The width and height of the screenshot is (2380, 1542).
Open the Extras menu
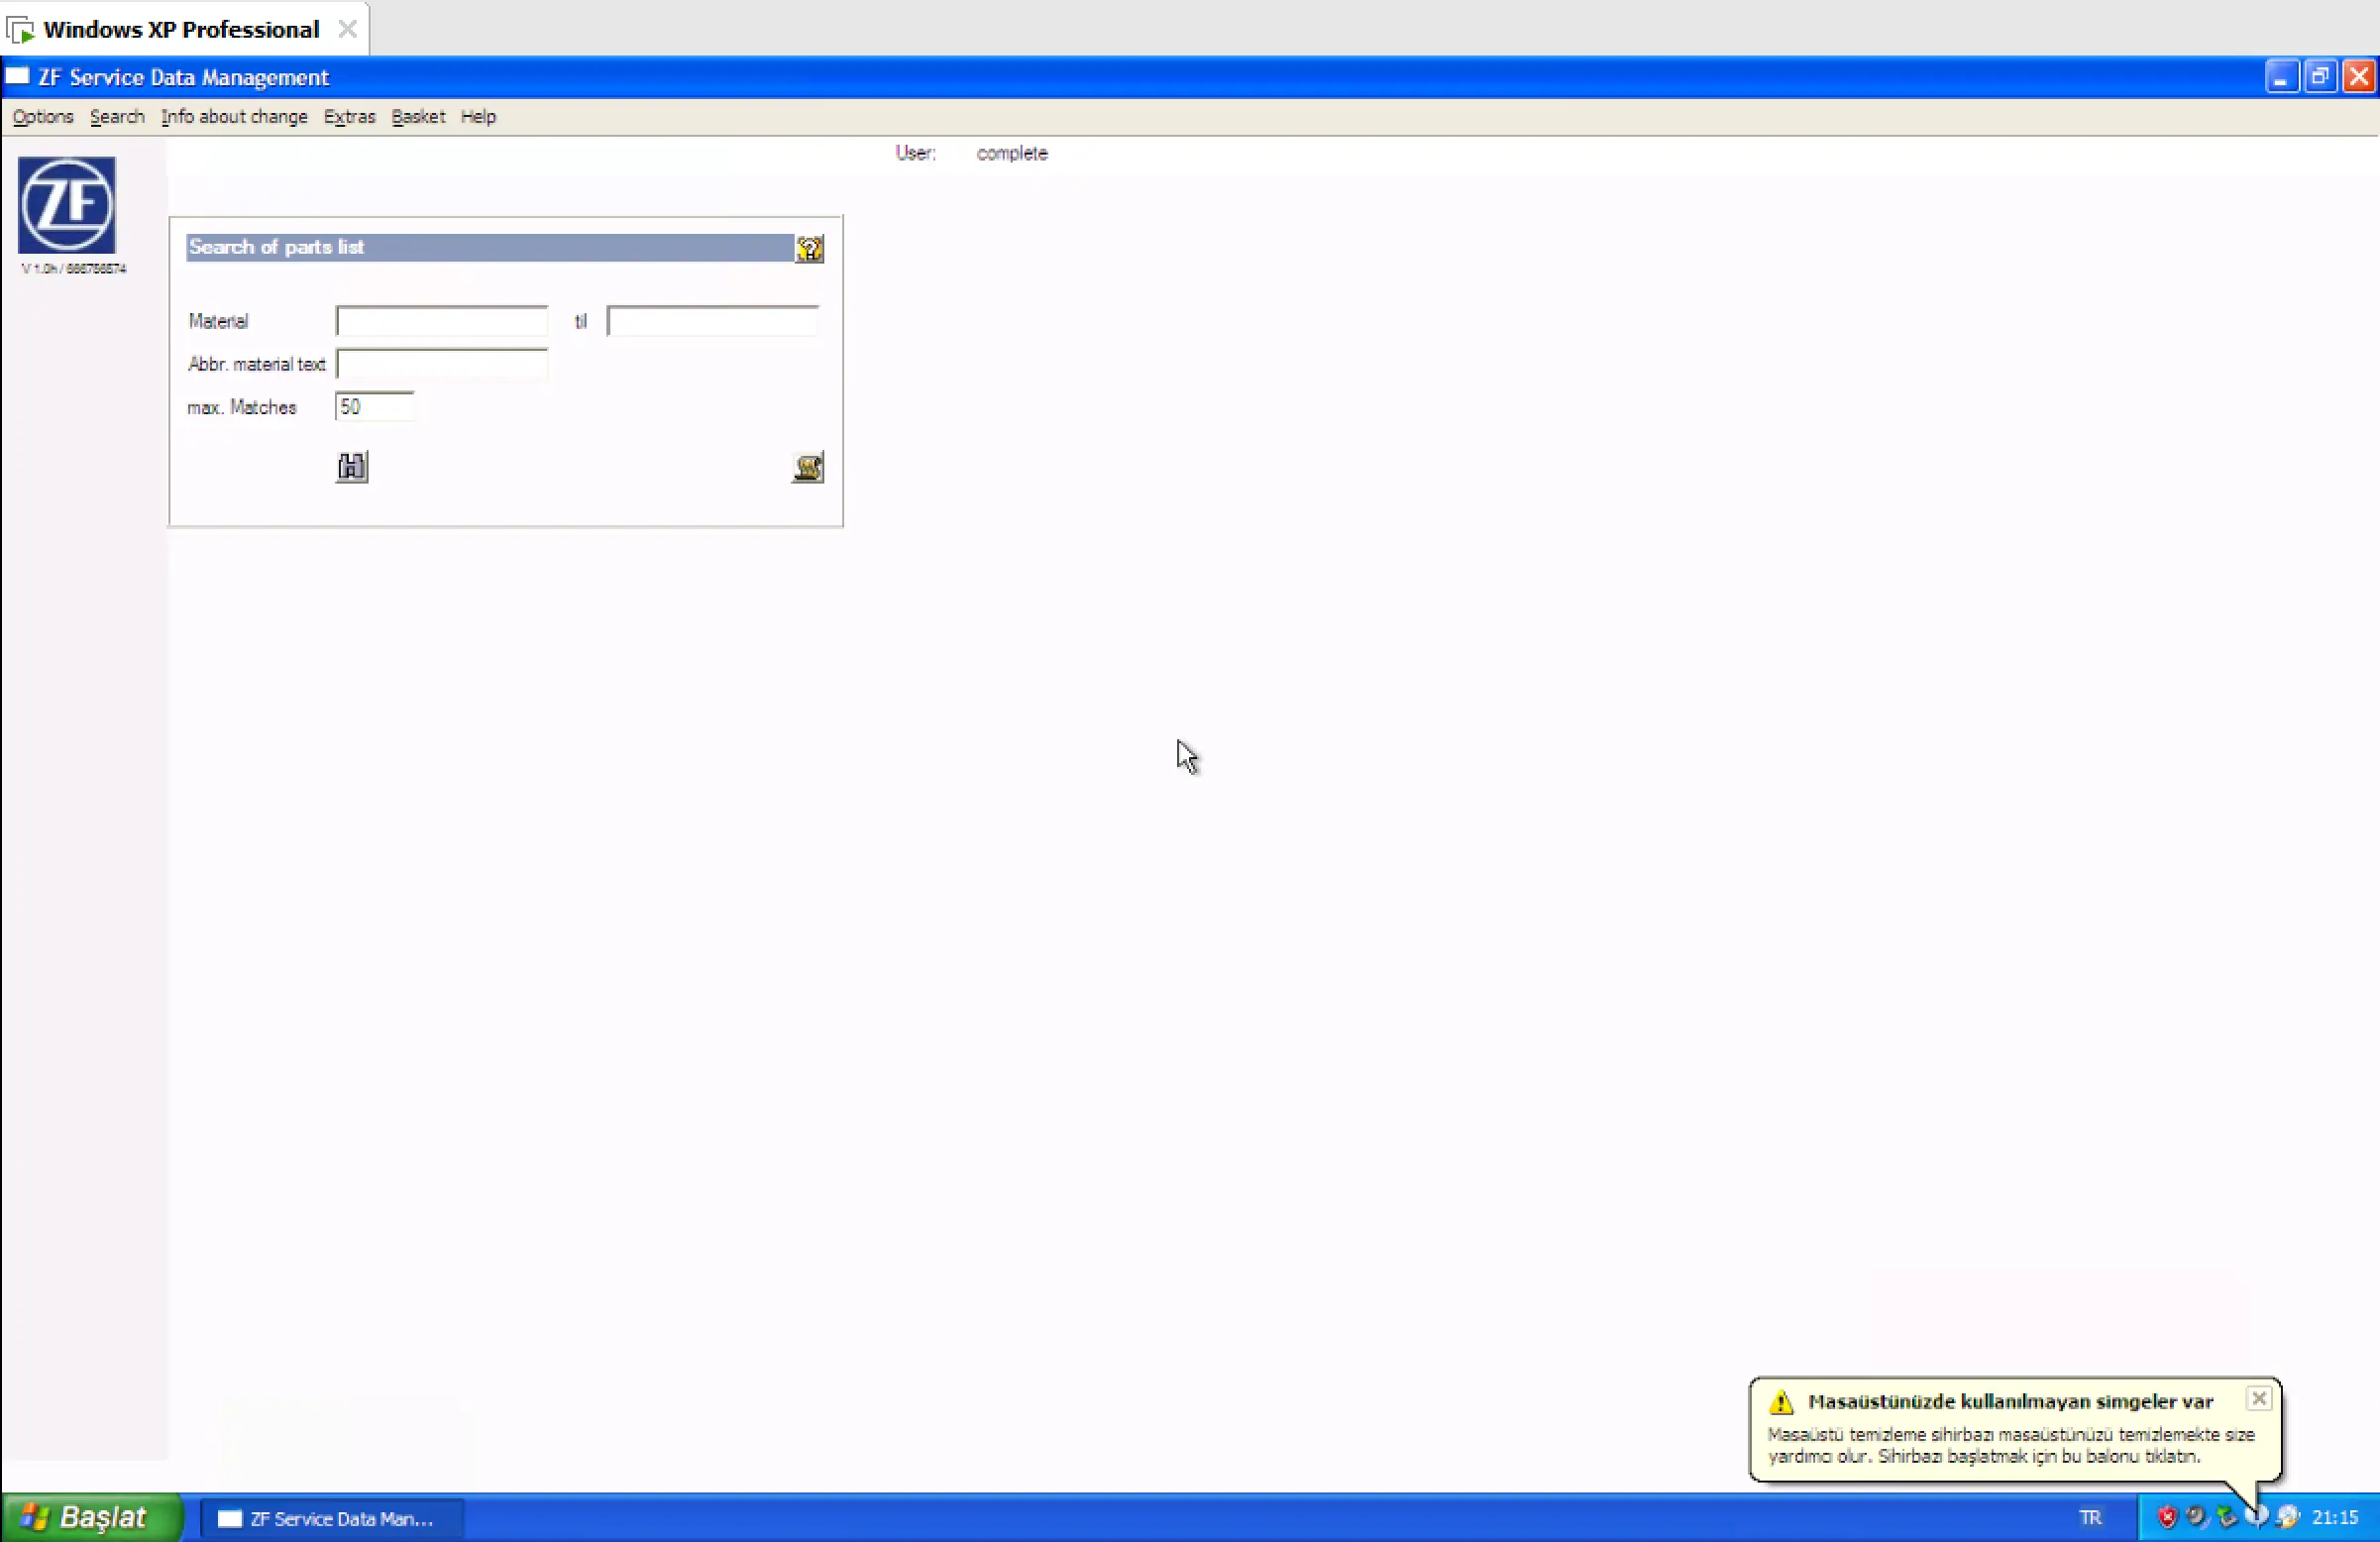tap(349, 116)
